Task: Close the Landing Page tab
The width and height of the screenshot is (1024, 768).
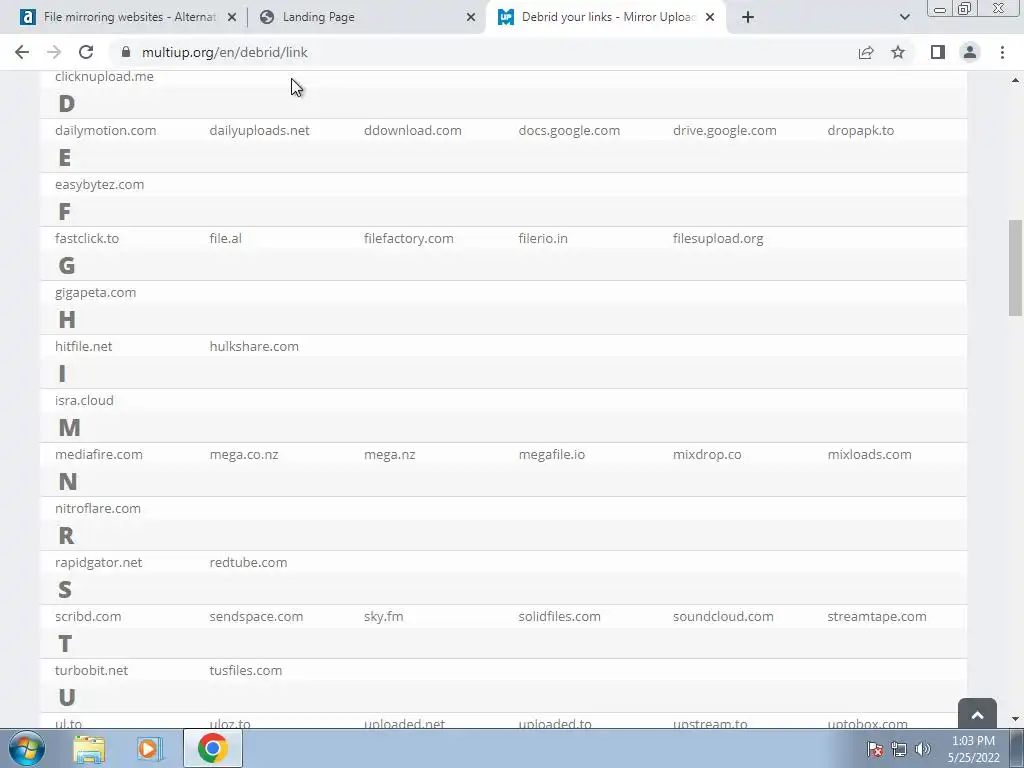Action: 471,17
